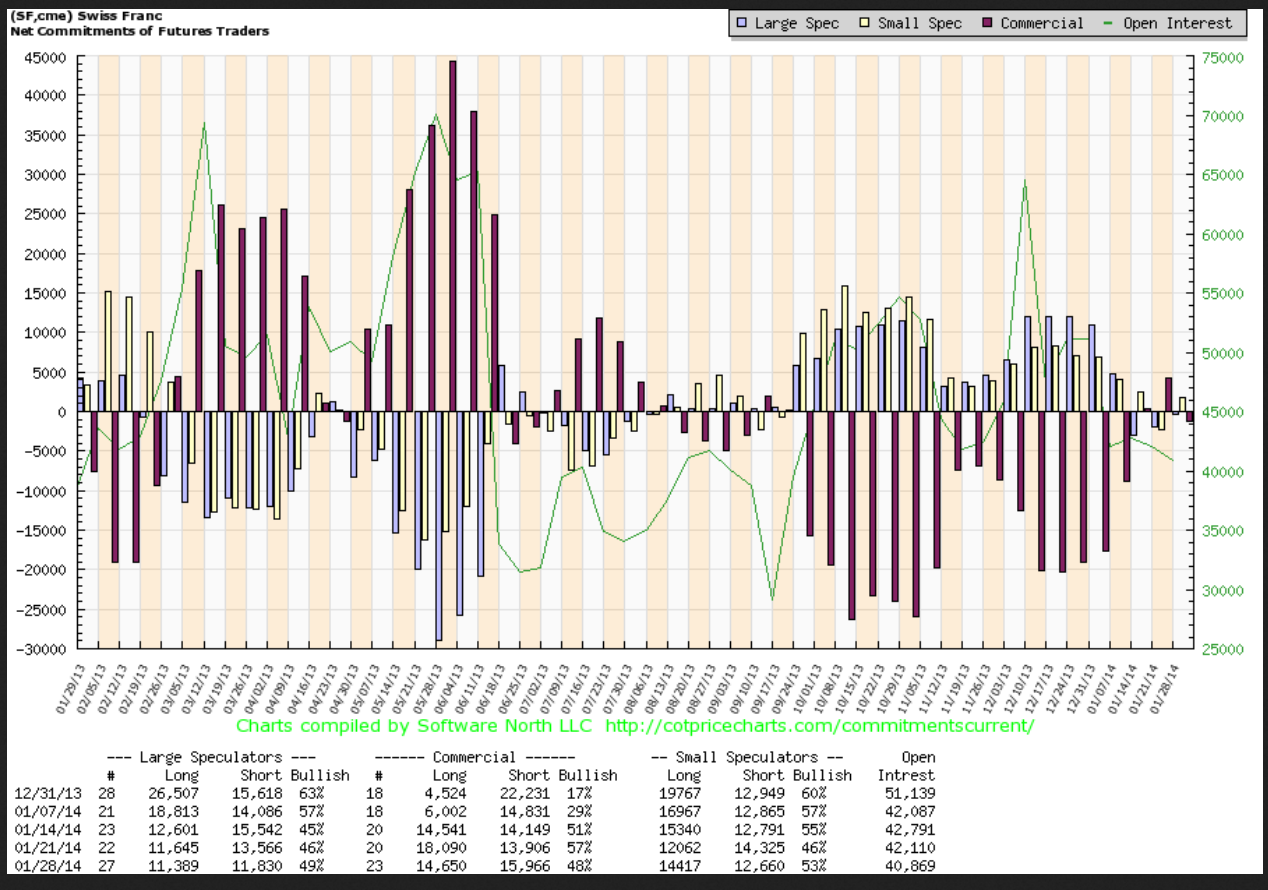Select the (SF,cme) Swiss Franc title
Image resolution: width=1268 pixels, height=890 pixels.
[85, 15]
